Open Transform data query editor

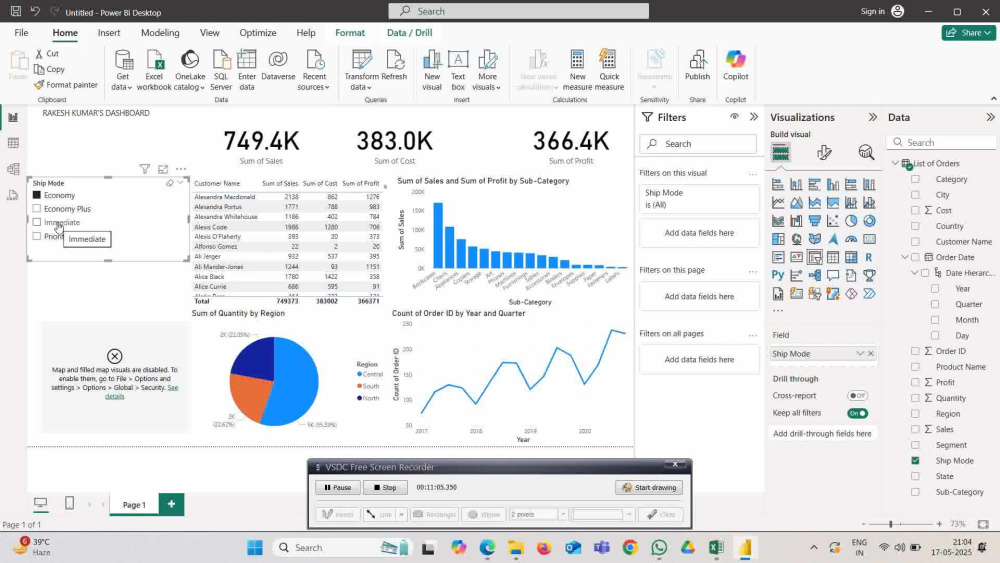coord(362,70)
